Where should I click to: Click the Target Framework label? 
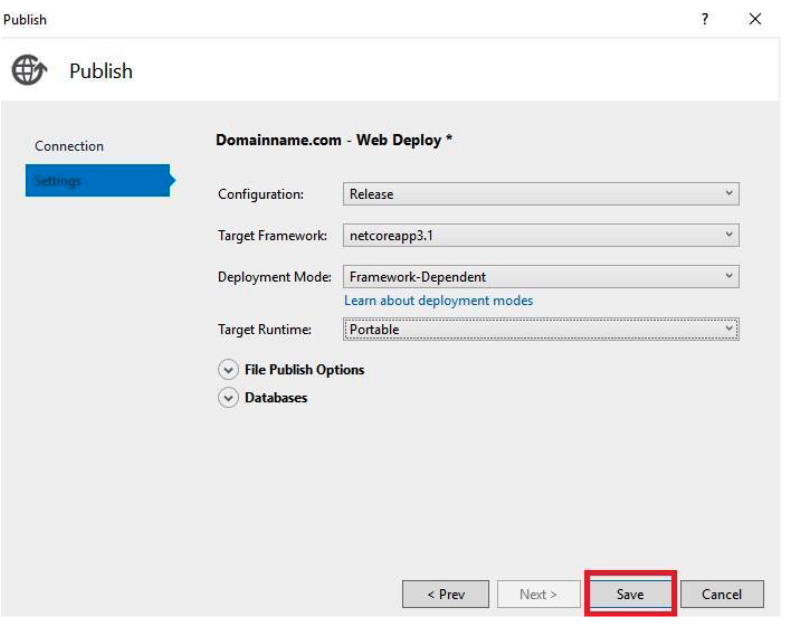272,236
